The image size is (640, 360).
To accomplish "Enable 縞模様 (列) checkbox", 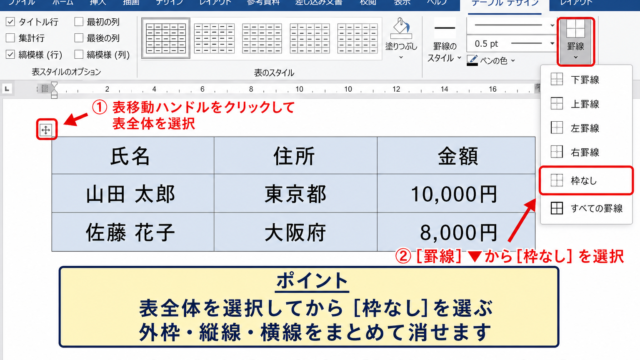I will pos(79,54).
